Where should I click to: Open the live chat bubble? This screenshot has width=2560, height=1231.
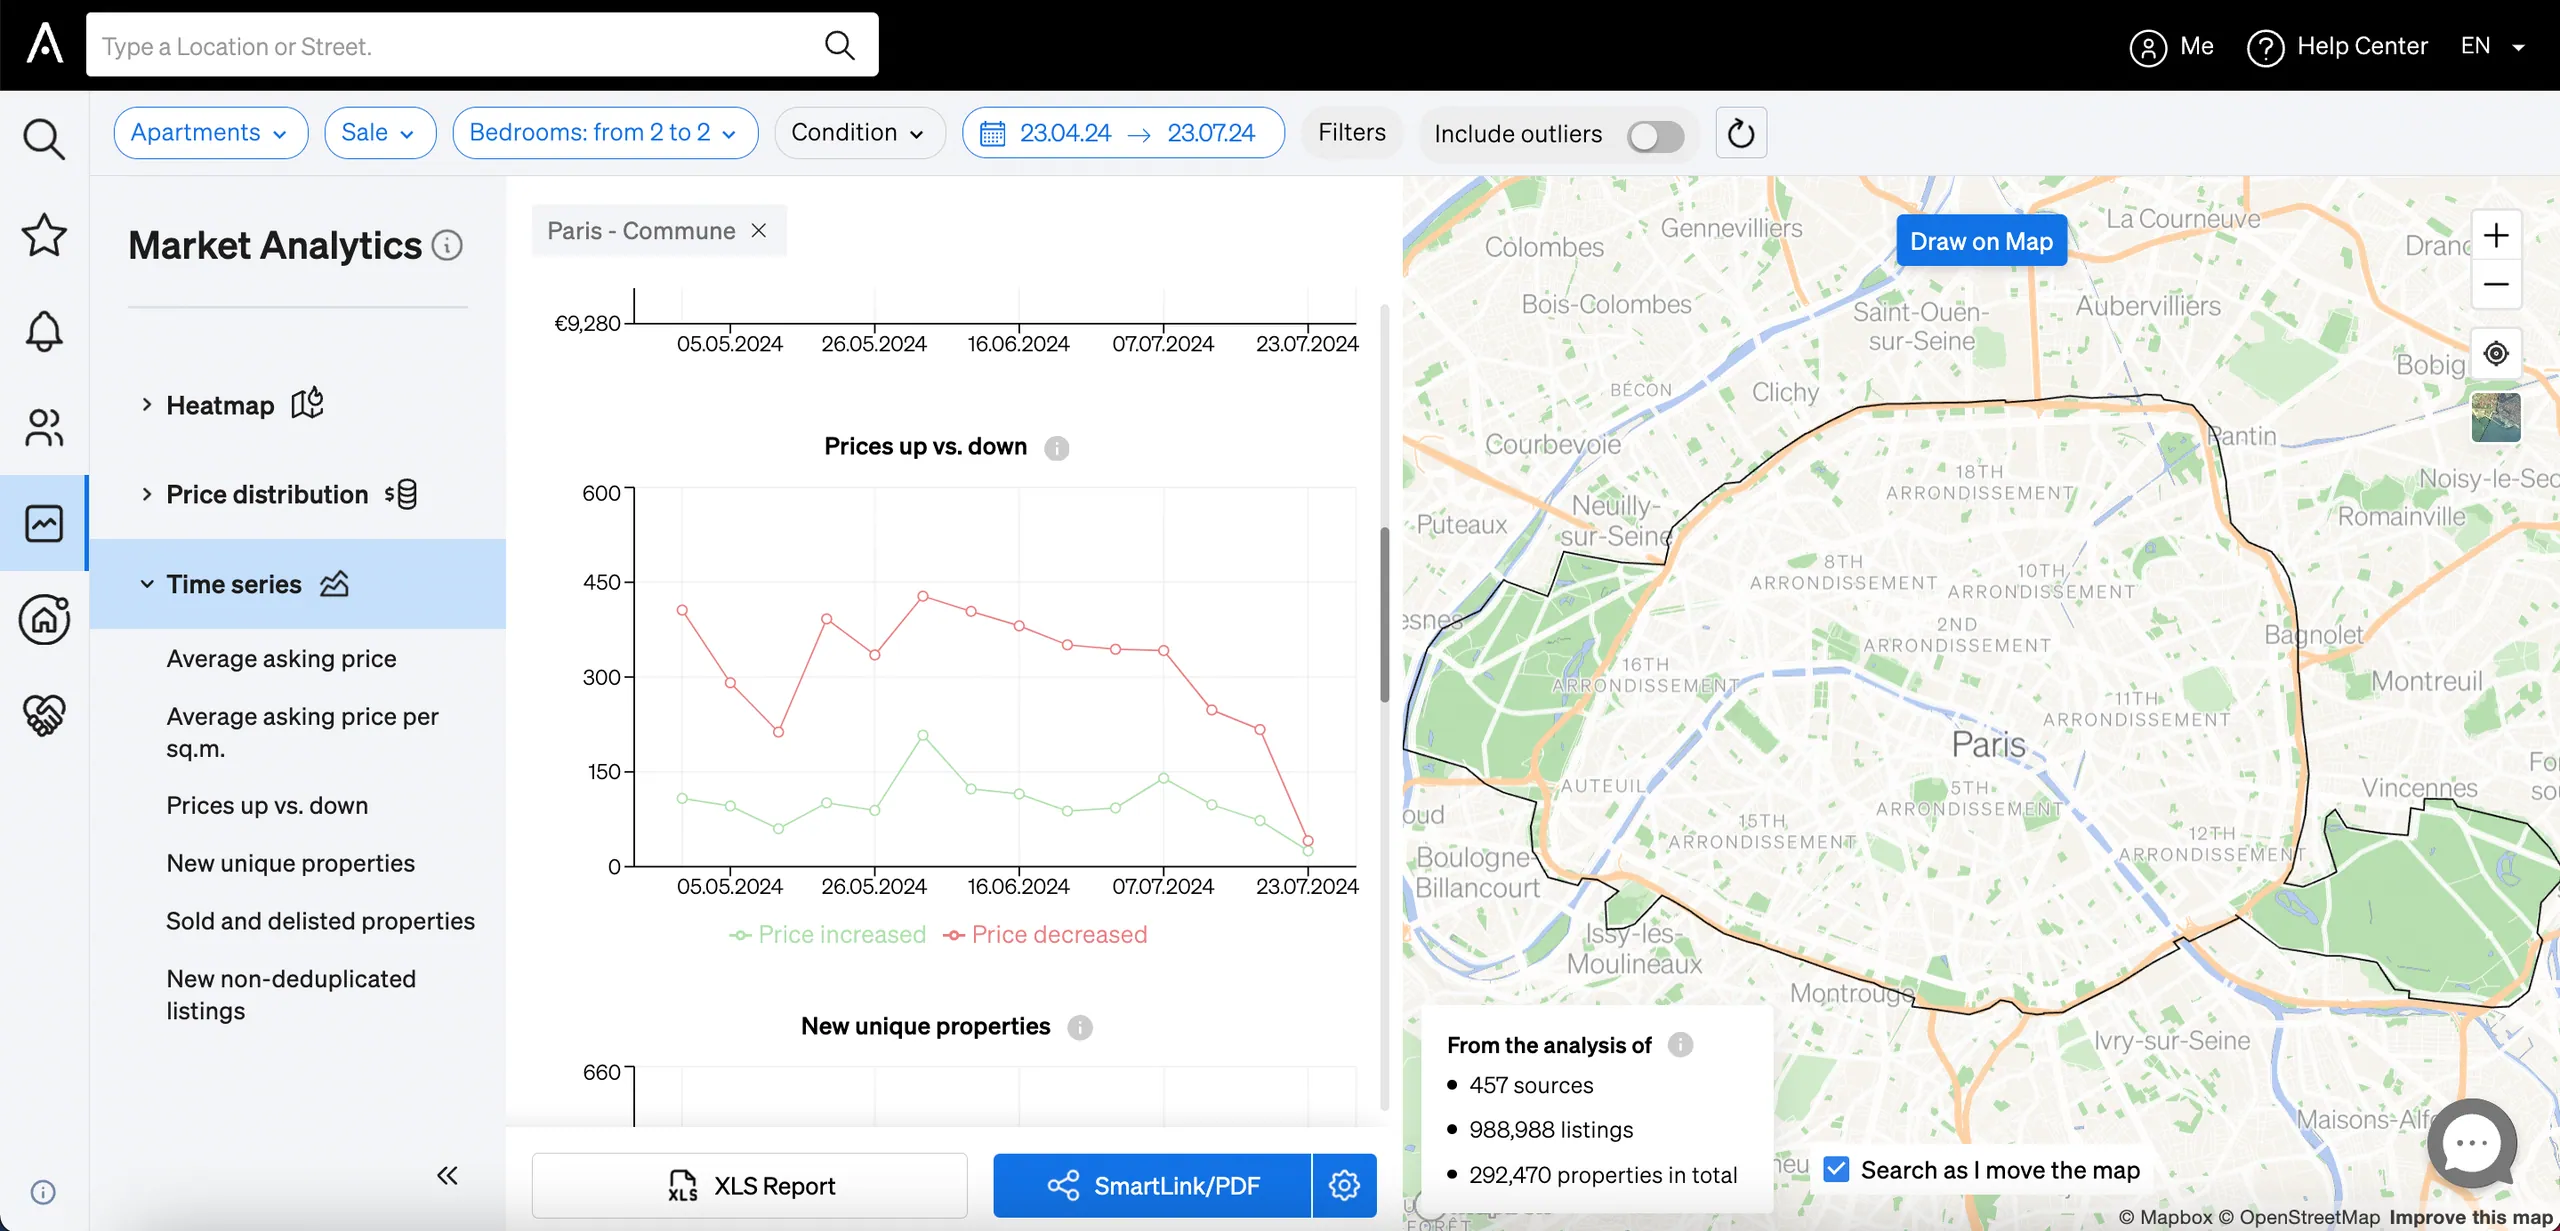pos(2472,1143)
